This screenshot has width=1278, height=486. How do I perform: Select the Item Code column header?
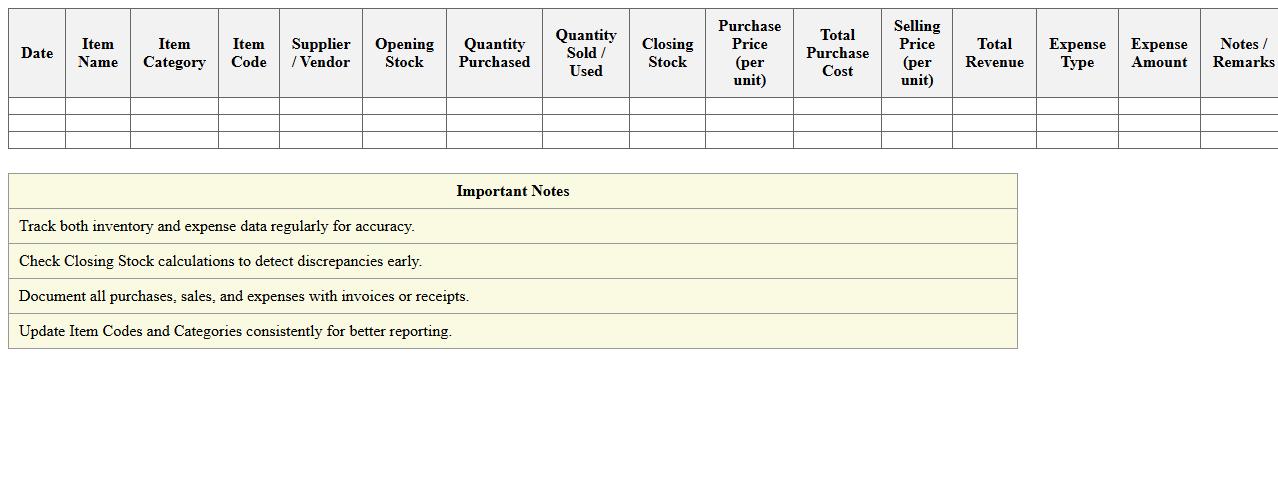[249, 53]
